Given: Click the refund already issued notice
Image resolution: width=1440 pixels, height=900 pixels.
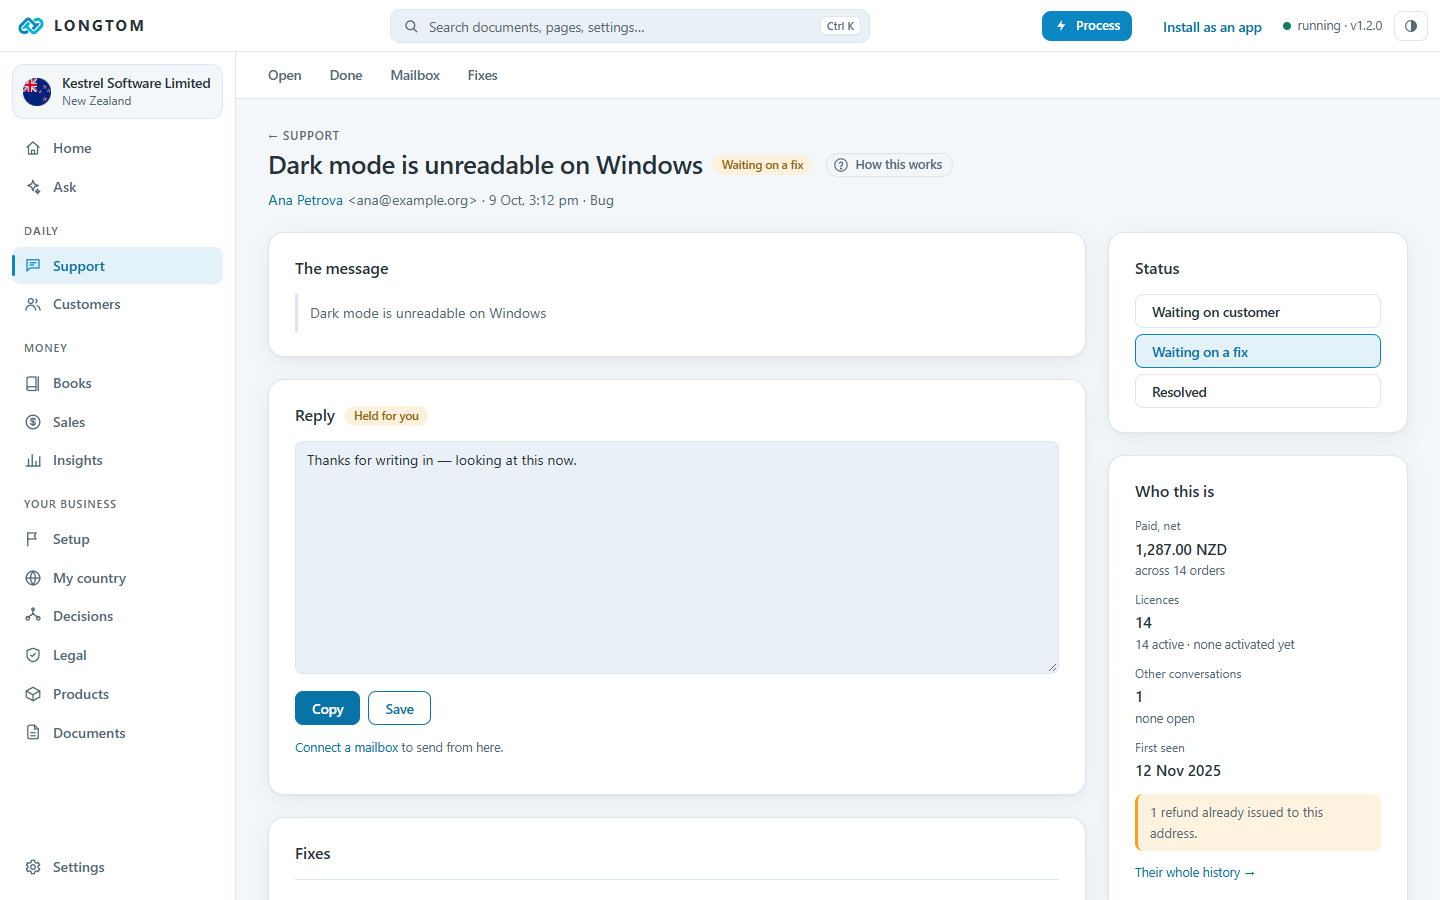Looking at the screenshot, I should pyautogui.click(x=1257, y=822).
